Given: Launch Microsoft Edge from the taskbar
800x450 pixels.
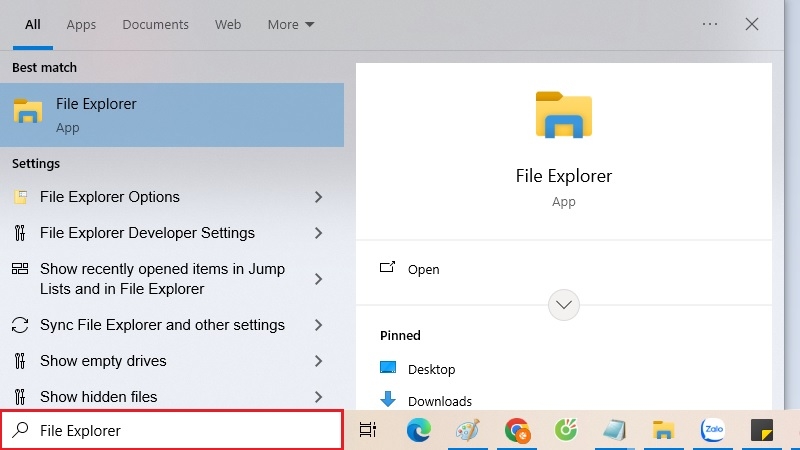Looking at the screenshot, I should pyautogui.click(x=419, y=430).
